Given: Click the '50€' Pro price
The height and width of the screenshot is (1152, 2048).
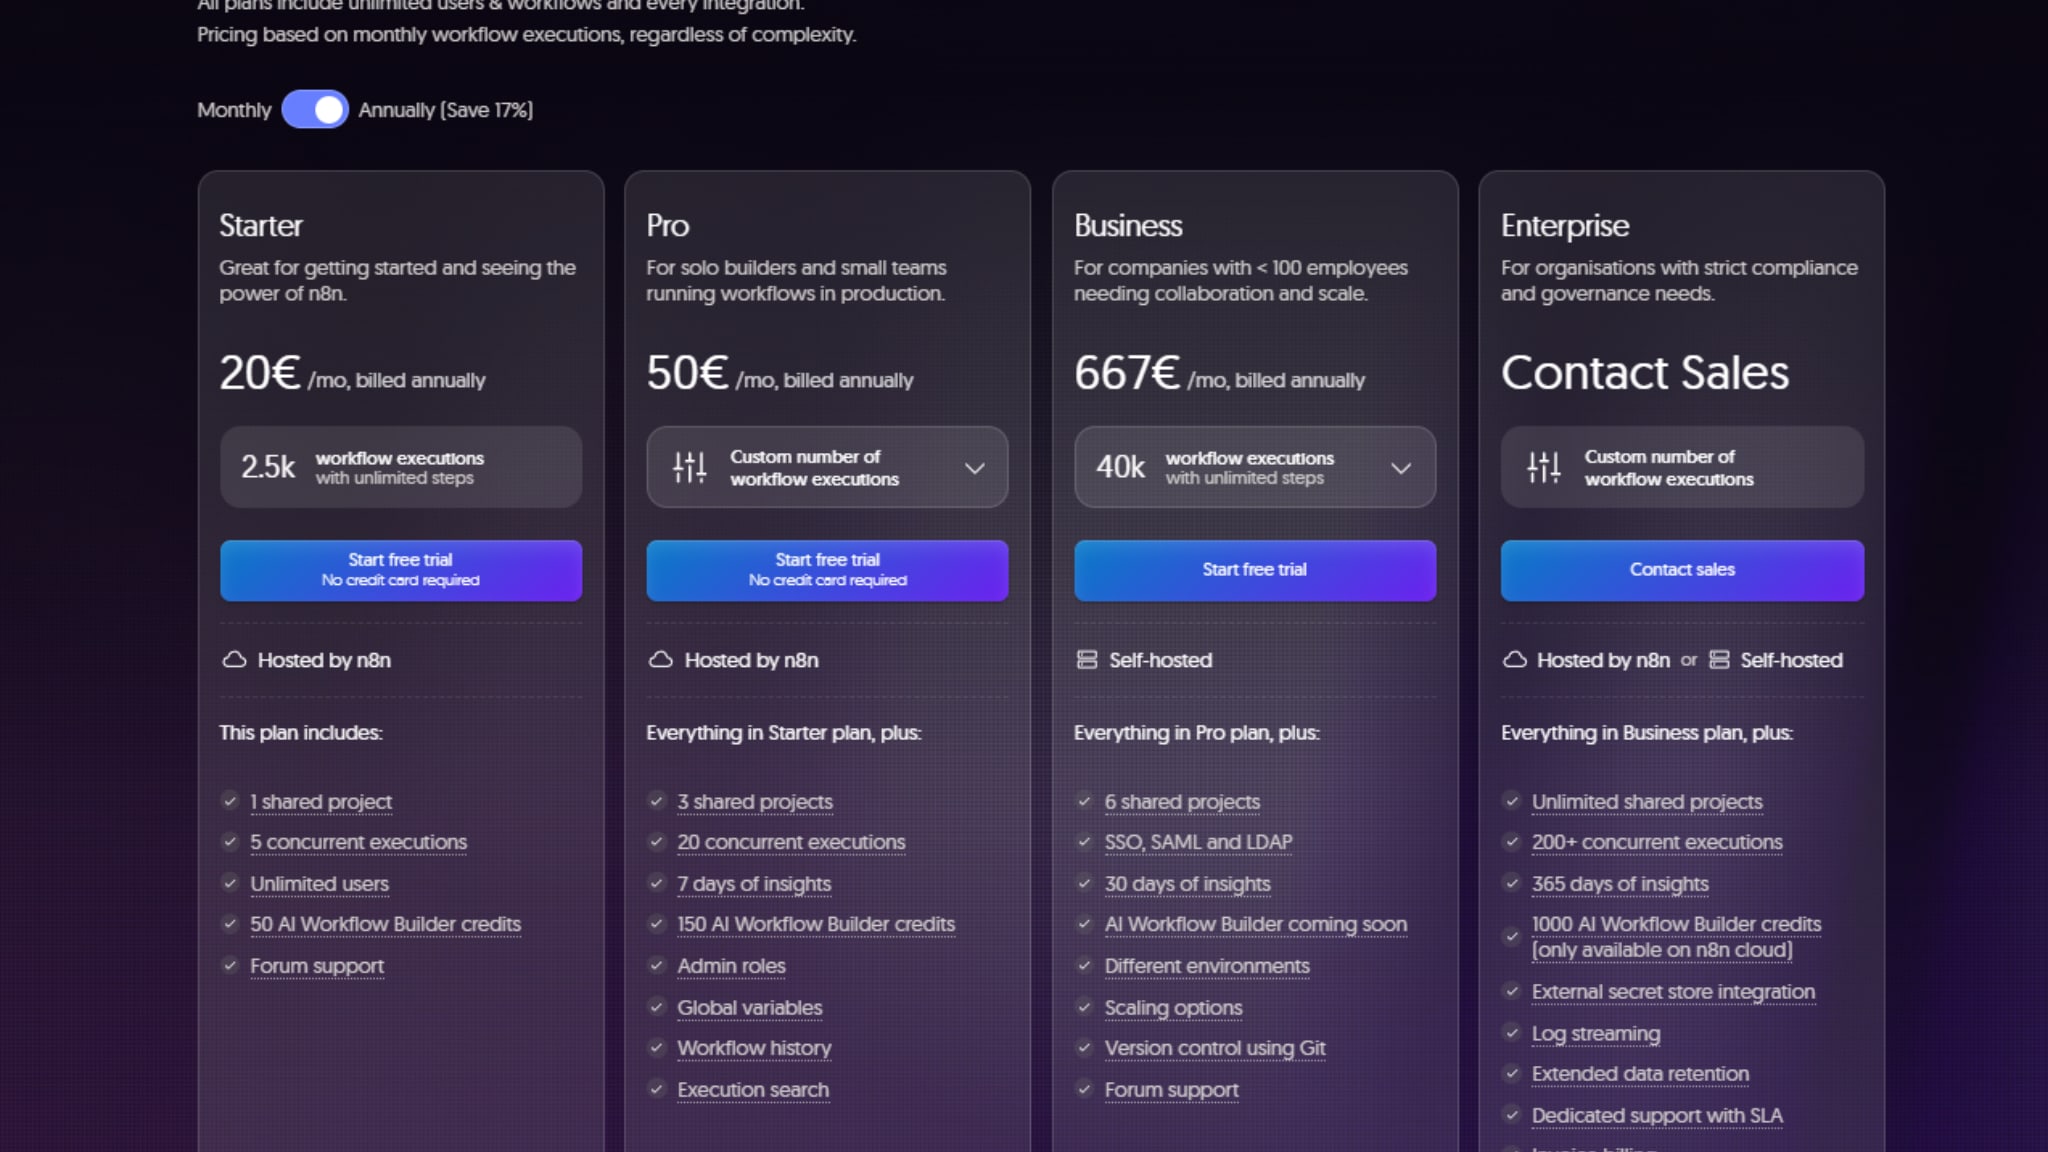Looking at the screenshot, I should (687, 373).
